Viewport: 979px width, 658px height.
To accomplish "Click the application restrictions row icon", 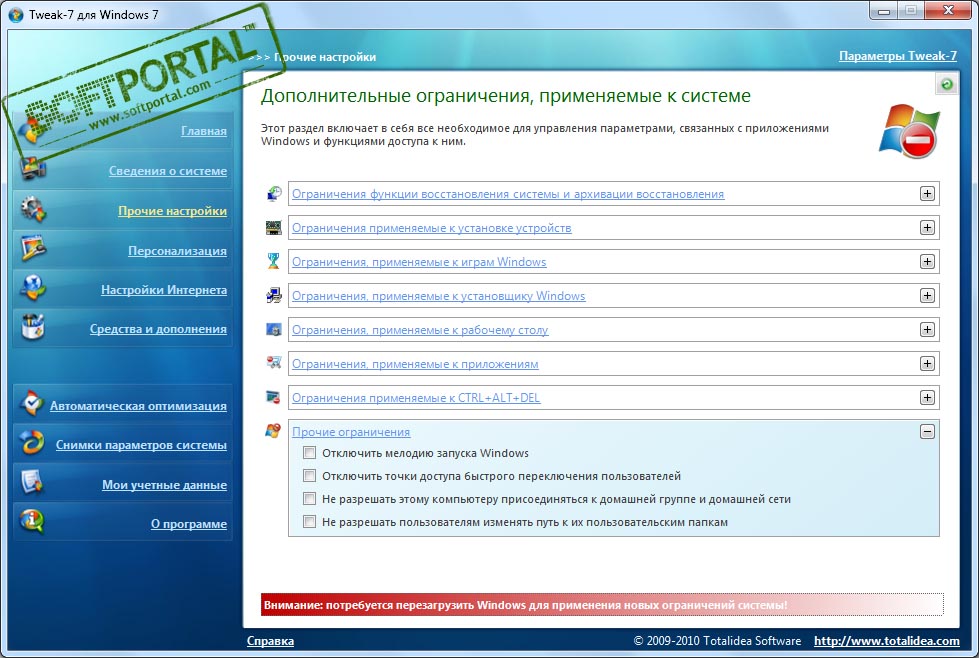I will pos(273,363).
